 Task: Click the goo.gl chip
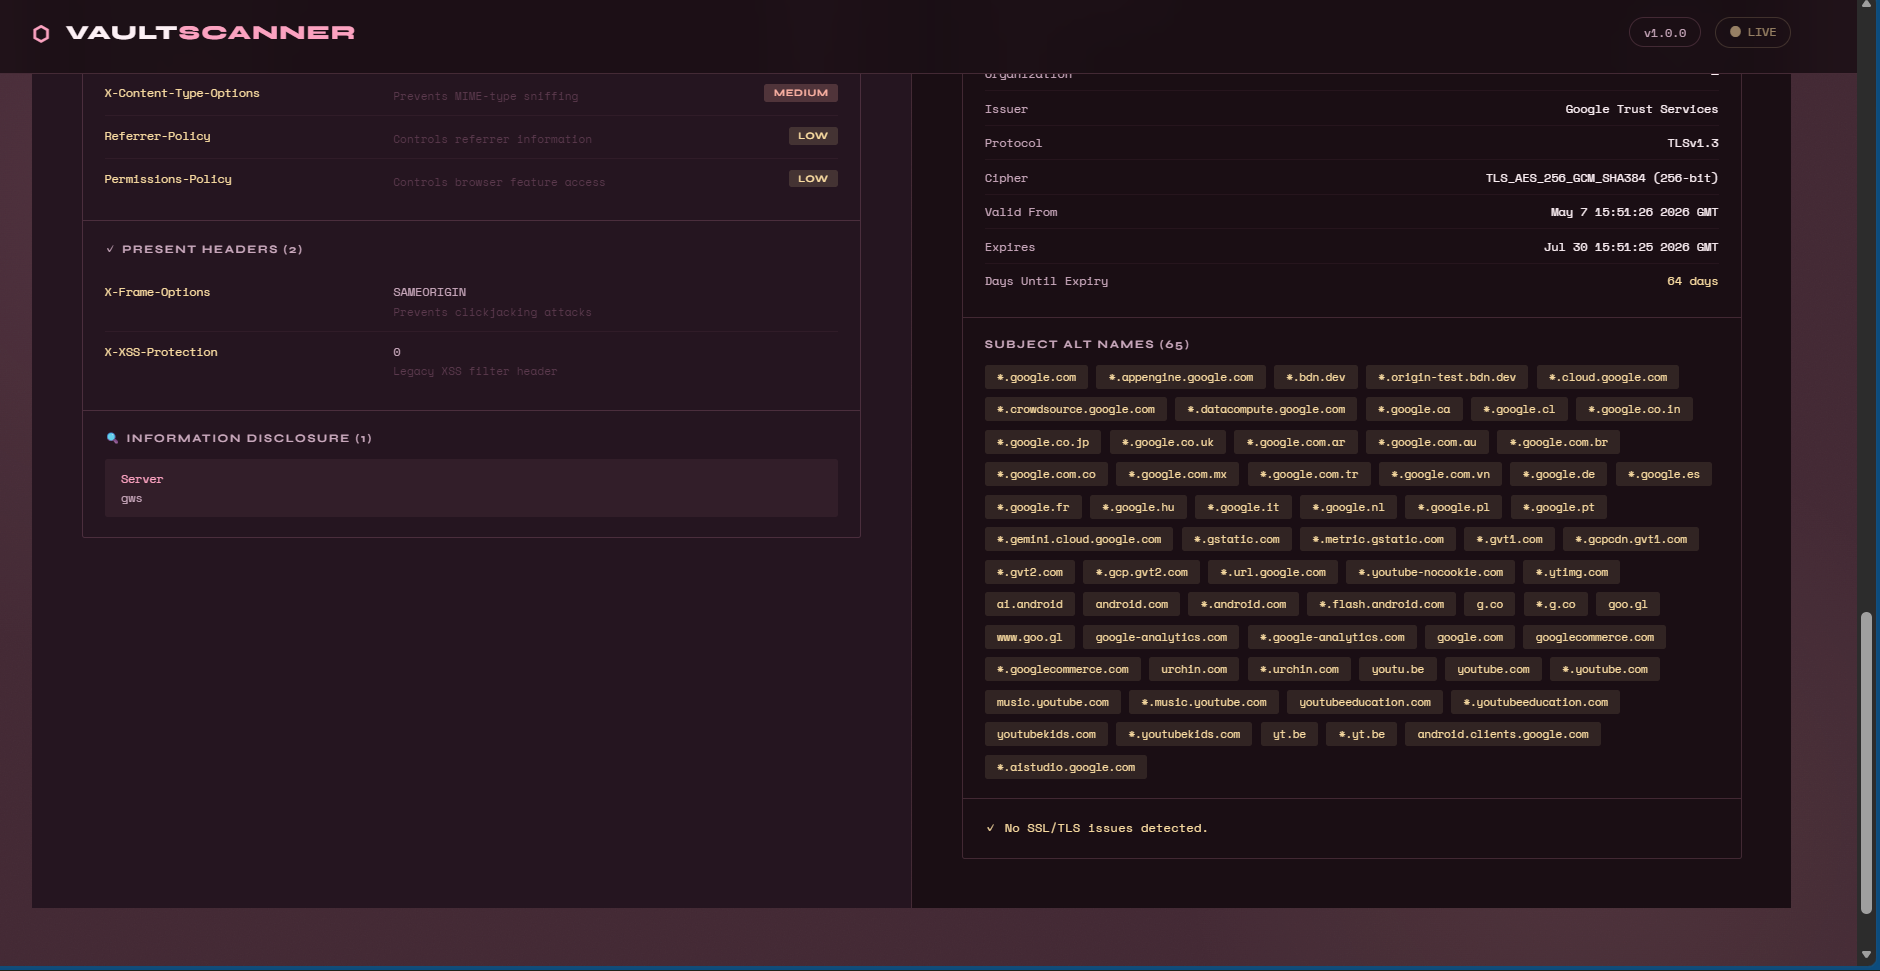point(1627,604)
